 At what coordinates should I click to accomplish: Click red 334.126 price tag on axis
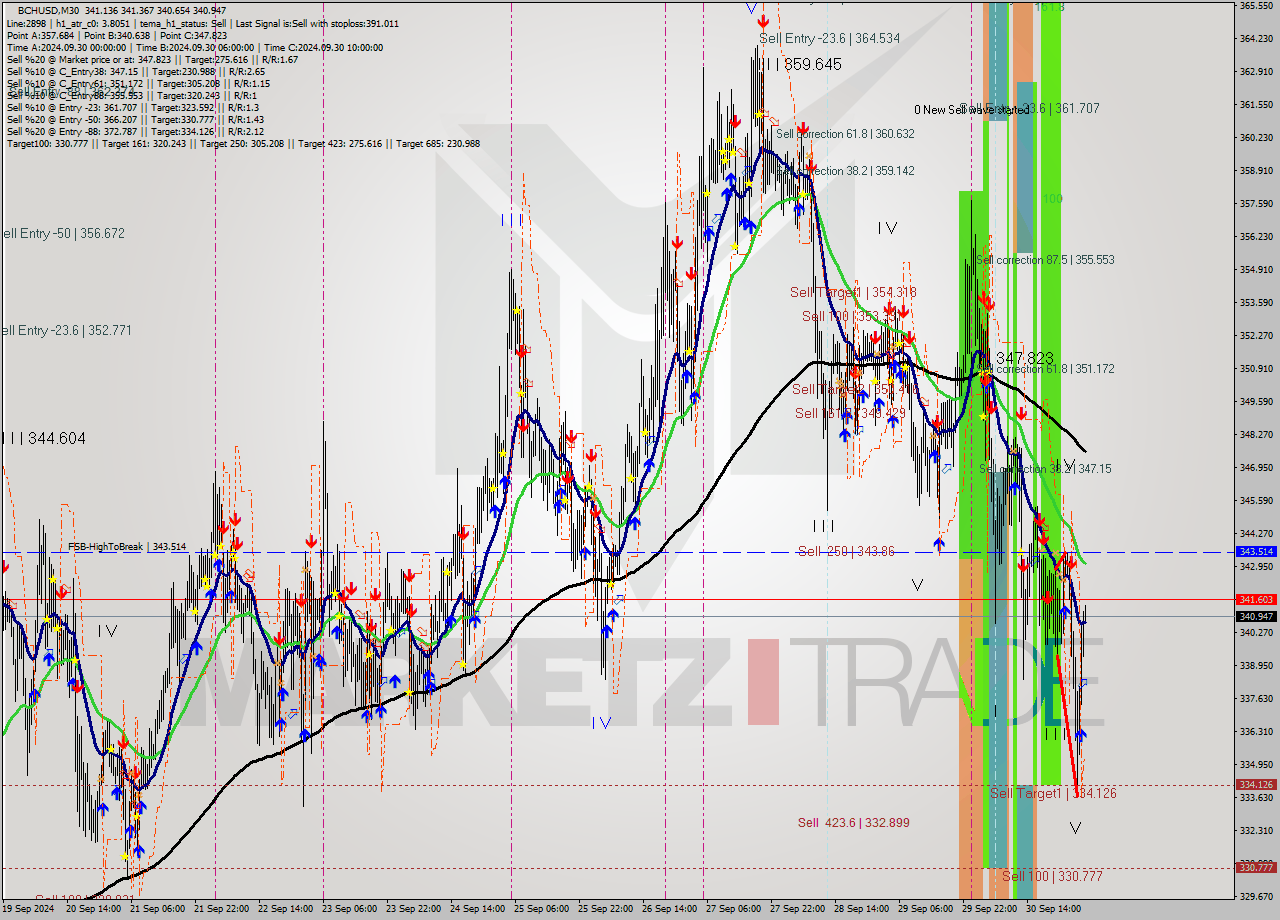pos(1256,785)
